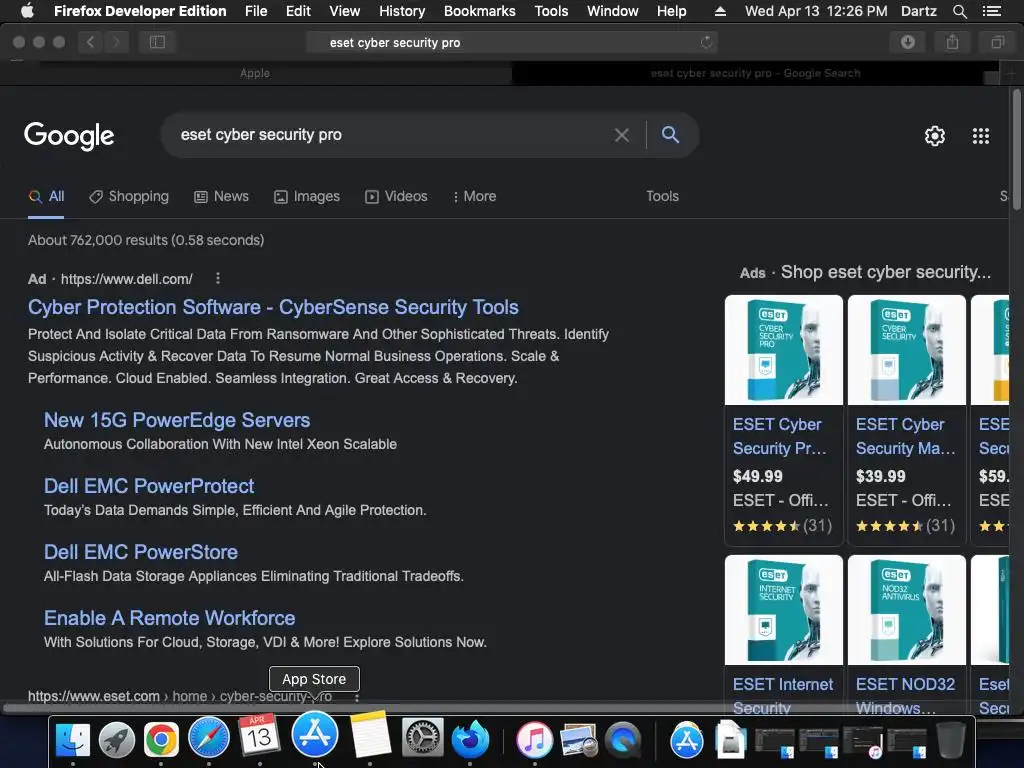Image resolution: width=1024 pixels, height=768 pixels.
Task: Expand the search Tools options
Action: [662, 197]
